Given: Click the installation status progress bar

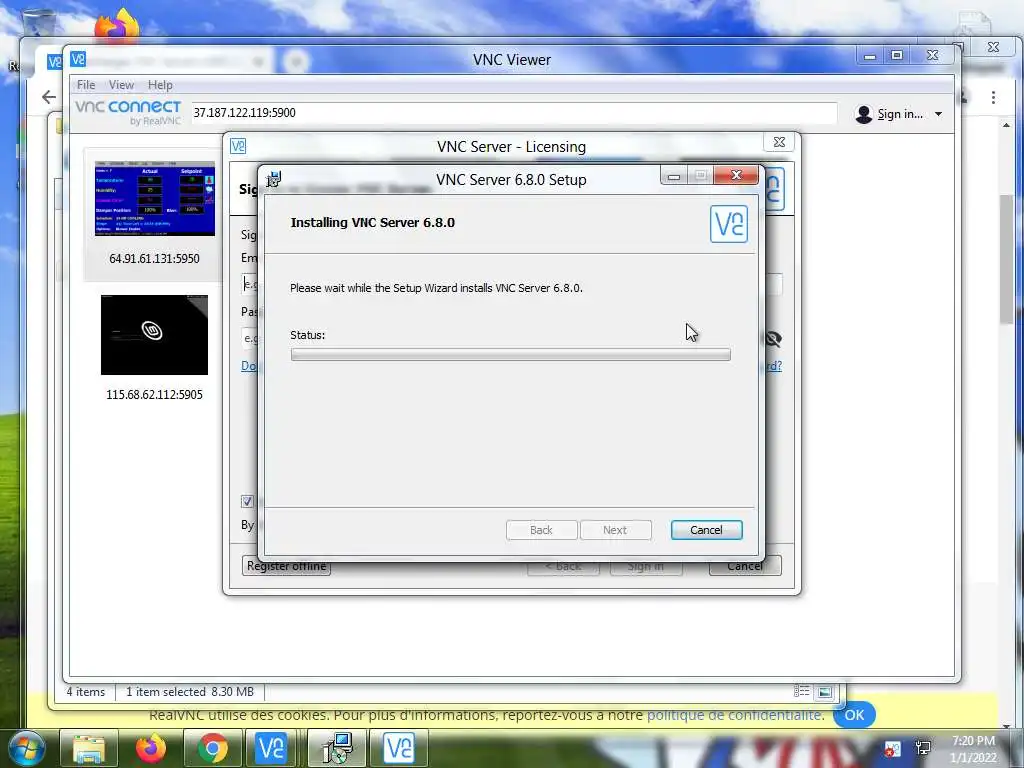Looking at the screenshot, I should (511, 355).
